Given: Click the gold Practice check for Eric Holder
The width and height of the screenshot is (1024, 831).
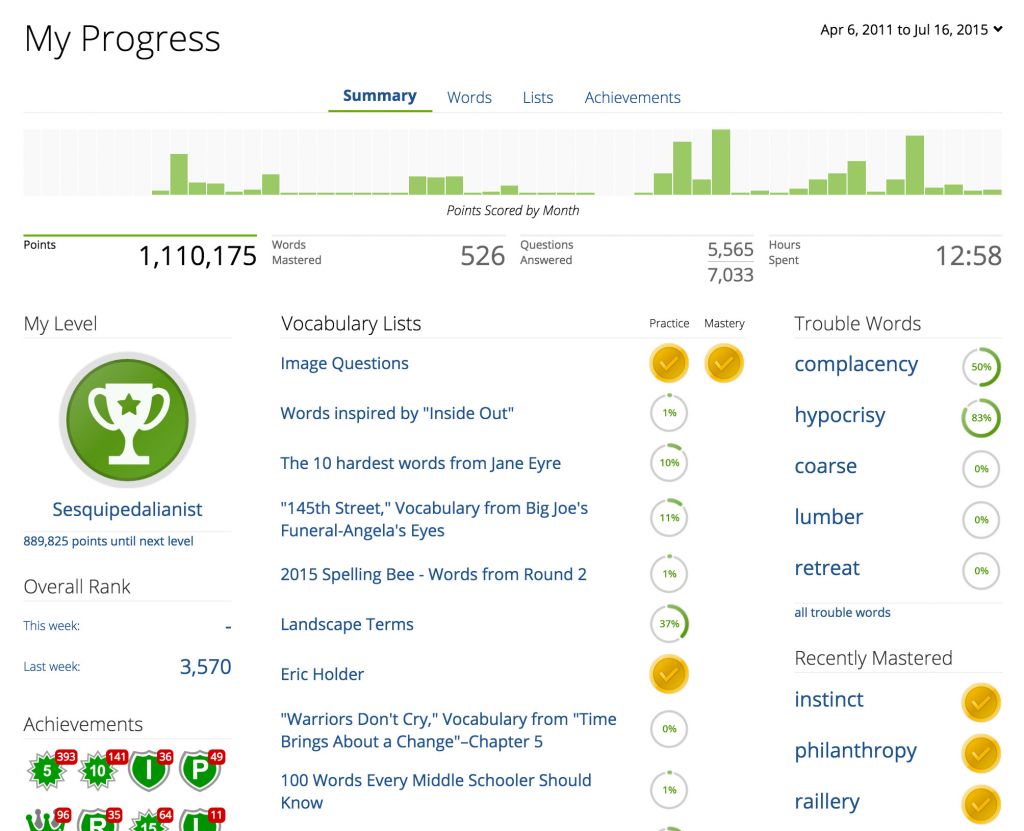Looking at the screenshot, I should [669, 674].
